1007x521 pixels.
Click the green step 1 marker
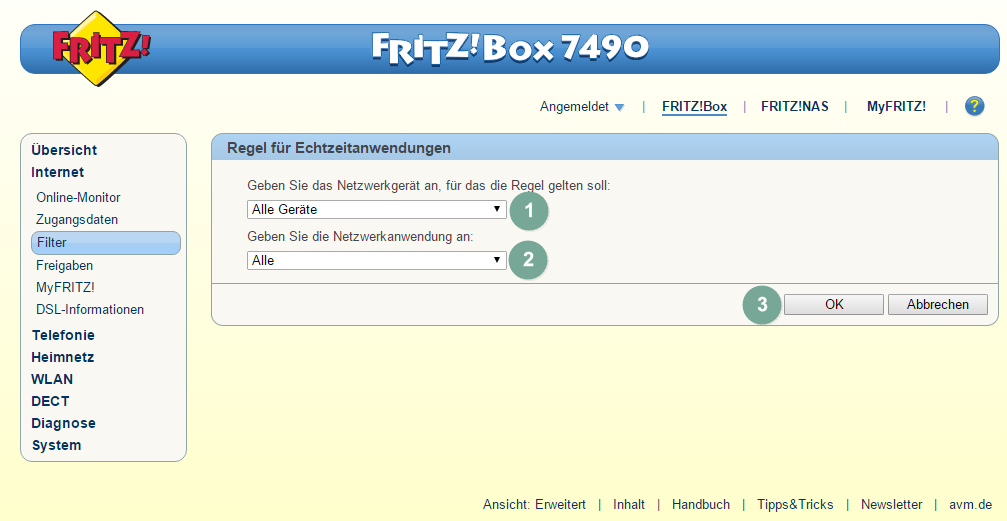(x=529, y=210)
